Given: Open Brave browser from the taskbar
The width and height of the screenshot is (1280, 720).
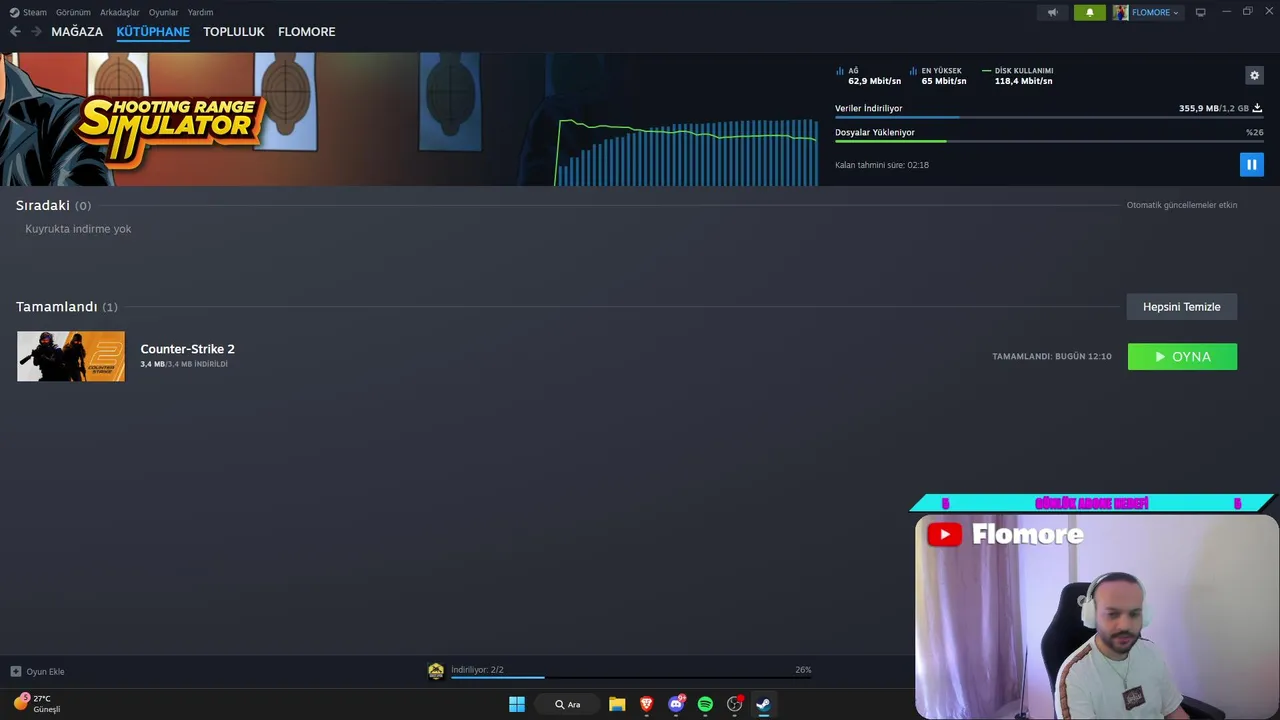Looking at the screenshot, I should 647,704.
